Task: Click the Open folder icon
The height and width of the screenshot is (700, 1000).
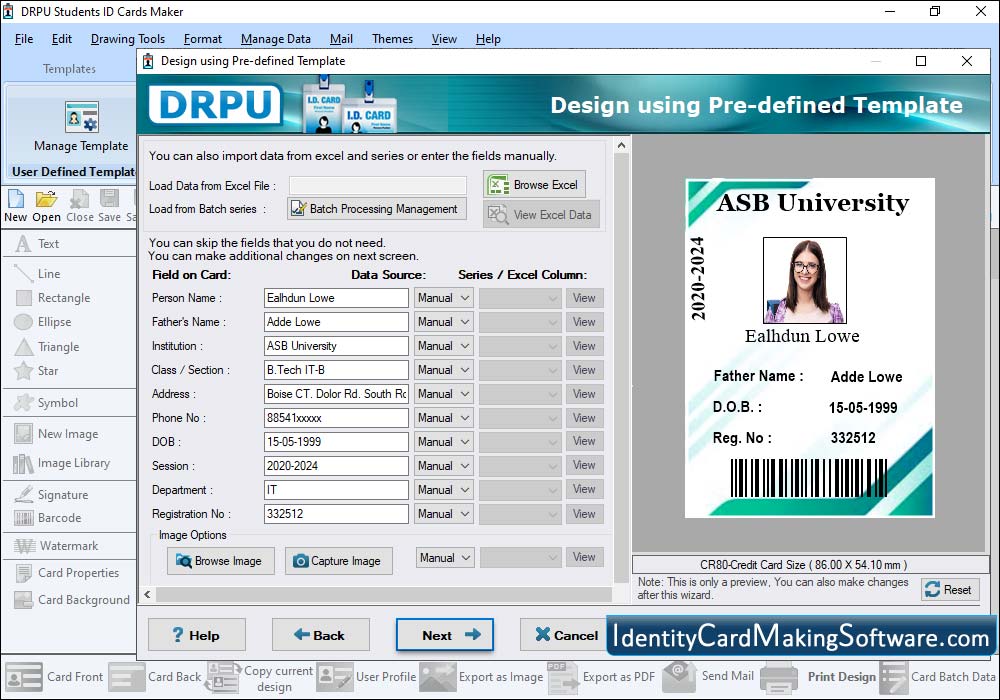Action: pyautogui.click(x=46, y=206)
